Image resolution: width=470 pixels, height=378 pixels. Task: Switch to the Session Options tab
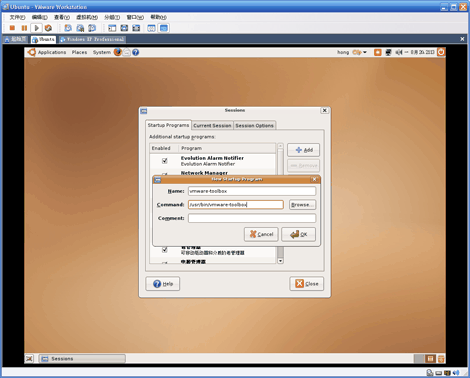[255, 125]
